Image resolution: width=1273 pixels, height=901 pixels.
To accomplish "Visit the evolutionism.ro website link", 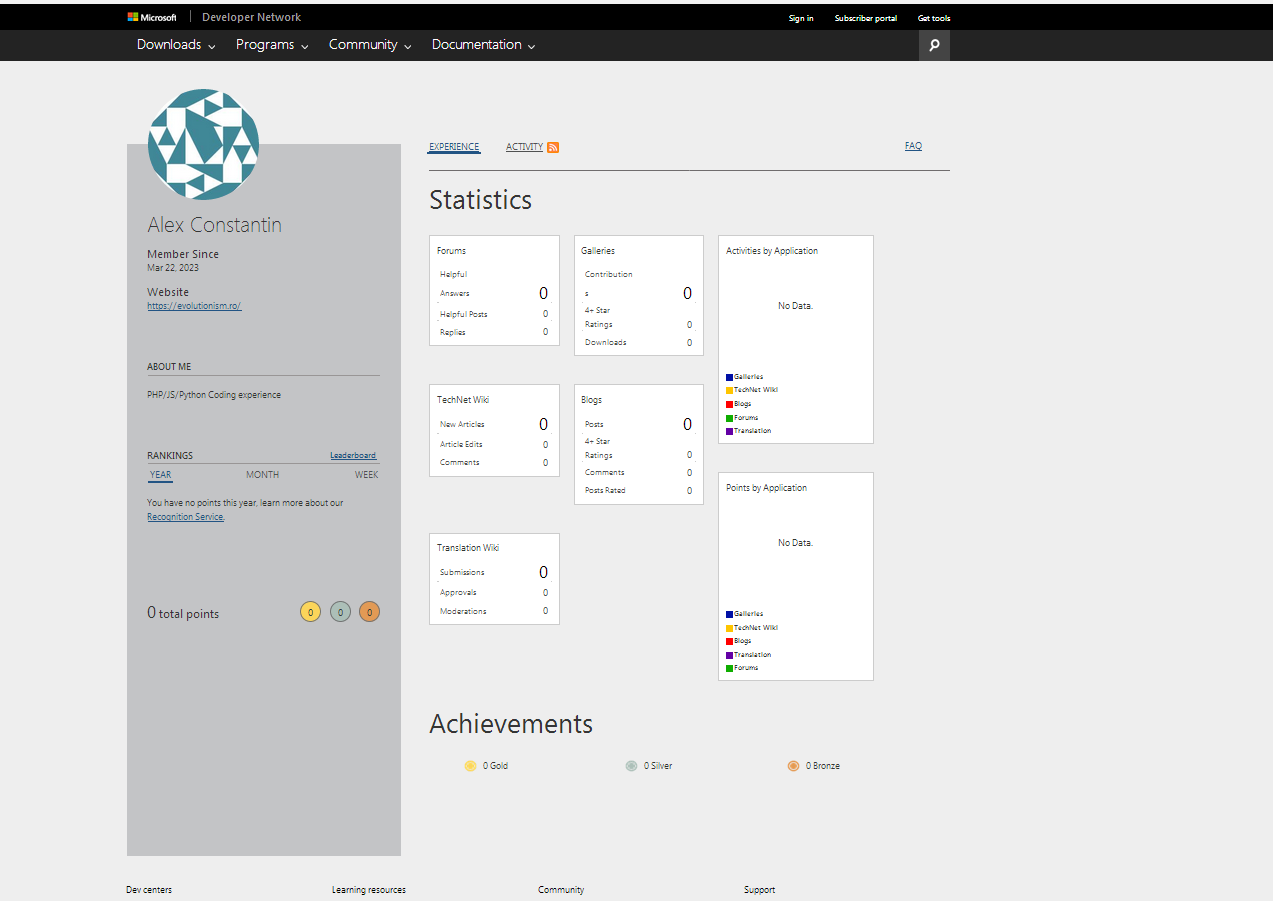I will 194,306.
